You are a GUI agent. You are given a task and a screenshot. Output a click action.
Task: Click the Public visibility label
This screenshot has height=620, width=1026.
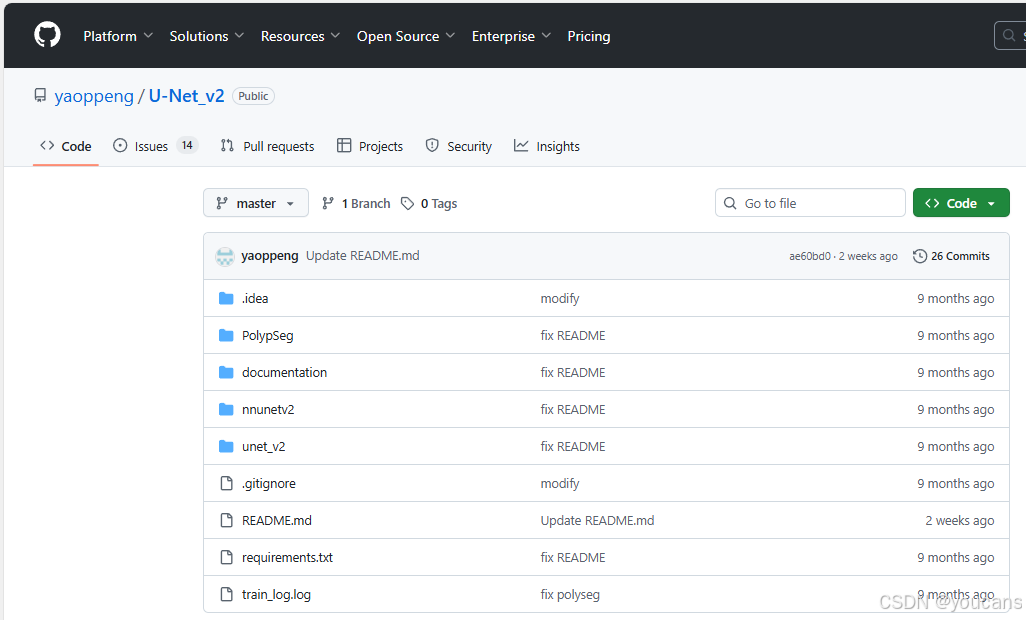[x=253, y=96]
